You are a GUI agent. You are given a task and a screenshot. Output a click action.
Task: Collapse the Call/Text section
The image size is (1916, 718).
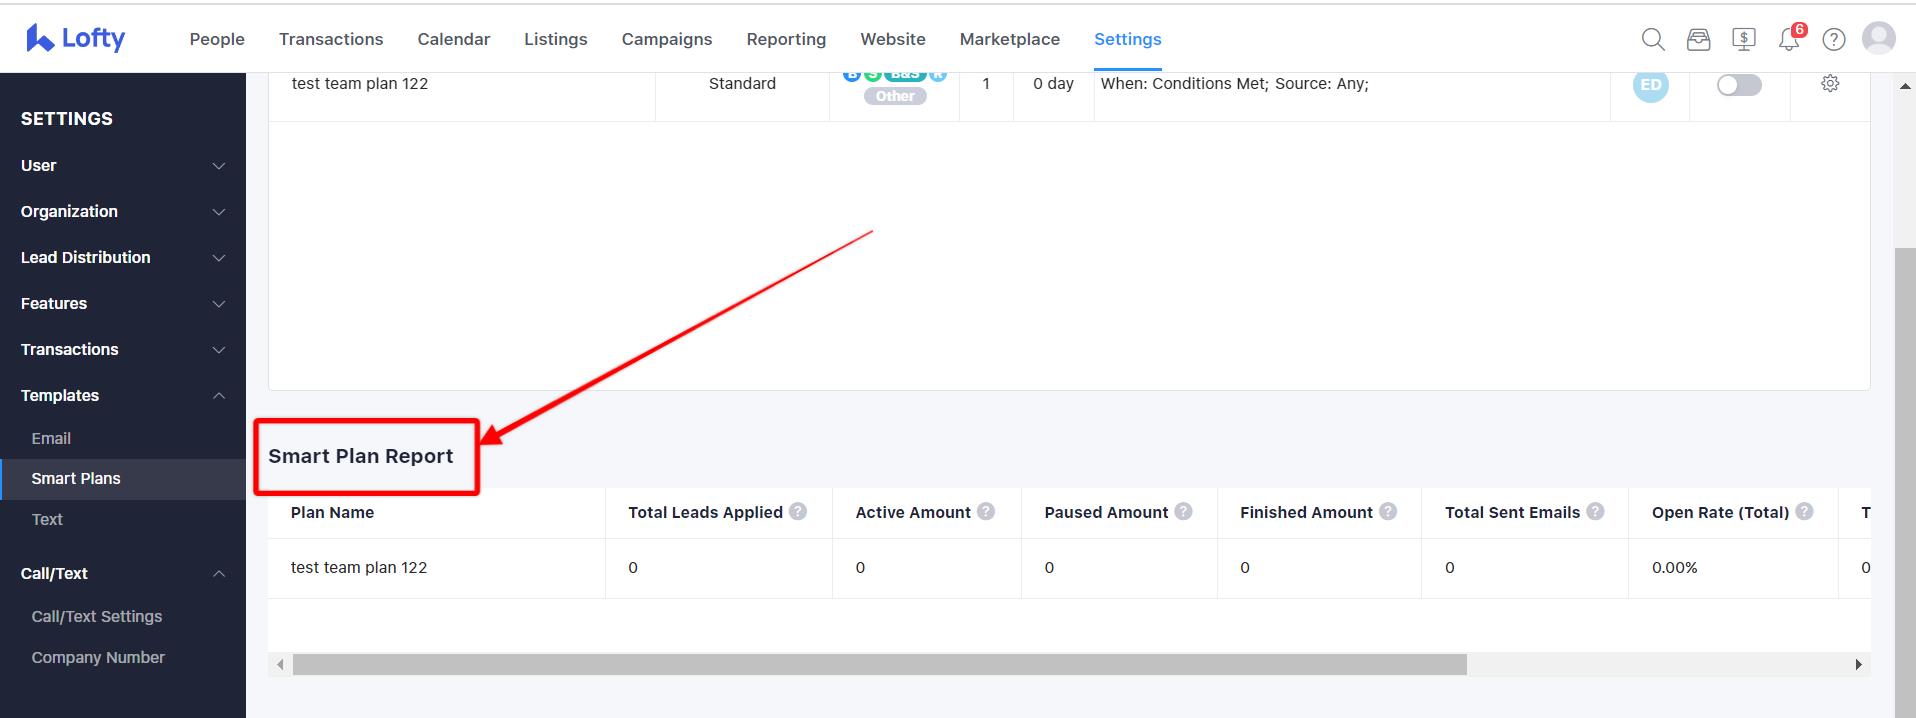click(x=123, y=573)
